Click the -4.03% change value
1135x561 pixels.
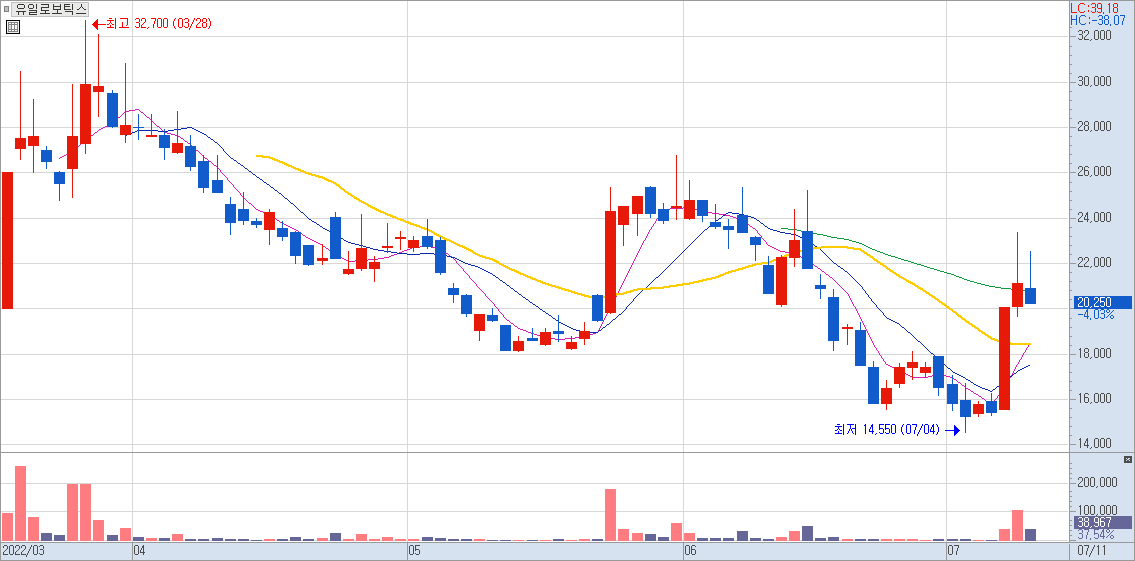coord(1096,315)
